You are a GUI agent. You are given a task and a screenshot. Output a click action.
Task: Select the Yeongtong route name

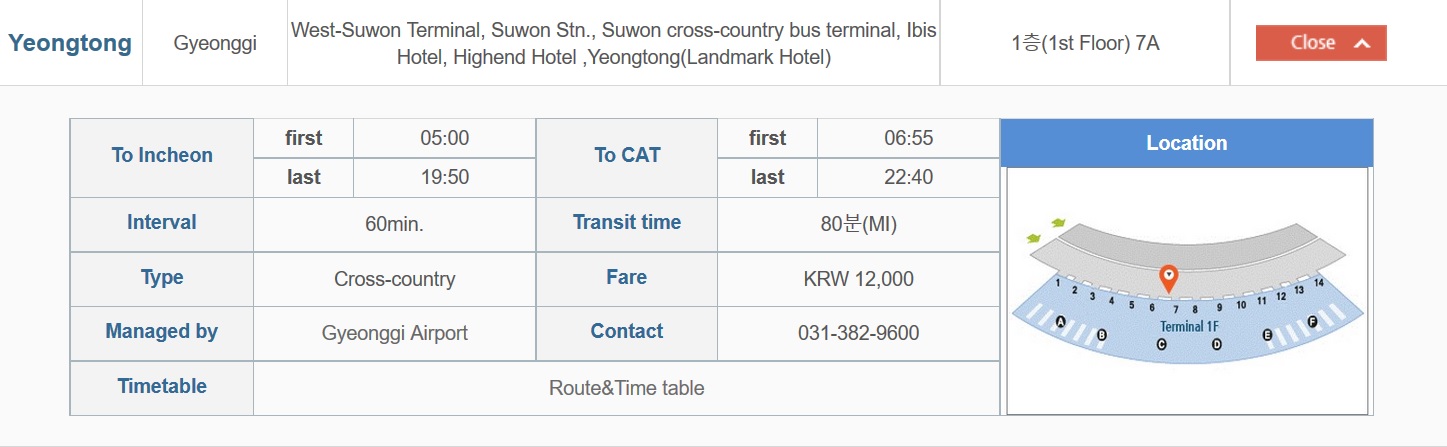(70, 43)
